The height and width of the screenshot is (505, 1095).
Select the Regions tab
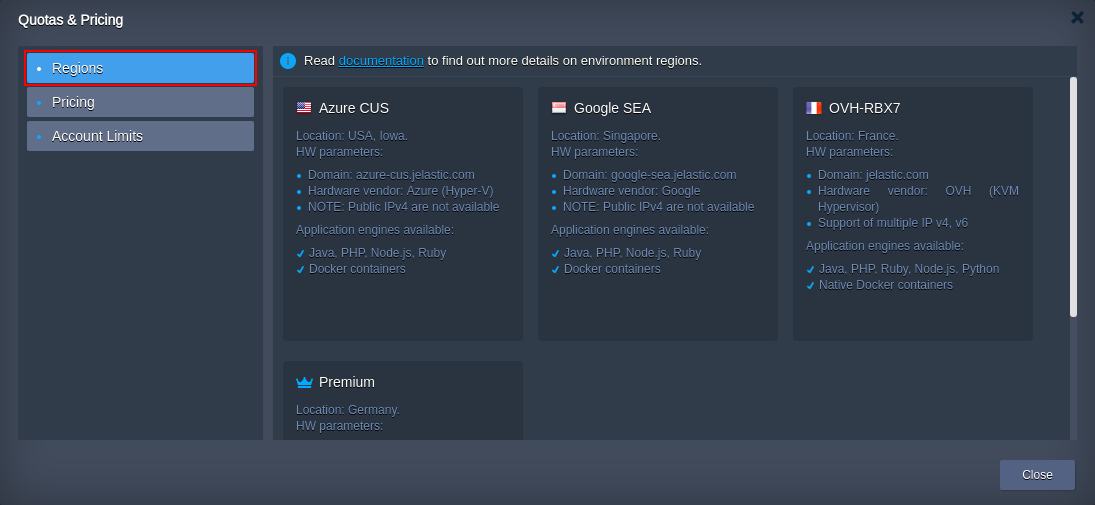point(140,68)
